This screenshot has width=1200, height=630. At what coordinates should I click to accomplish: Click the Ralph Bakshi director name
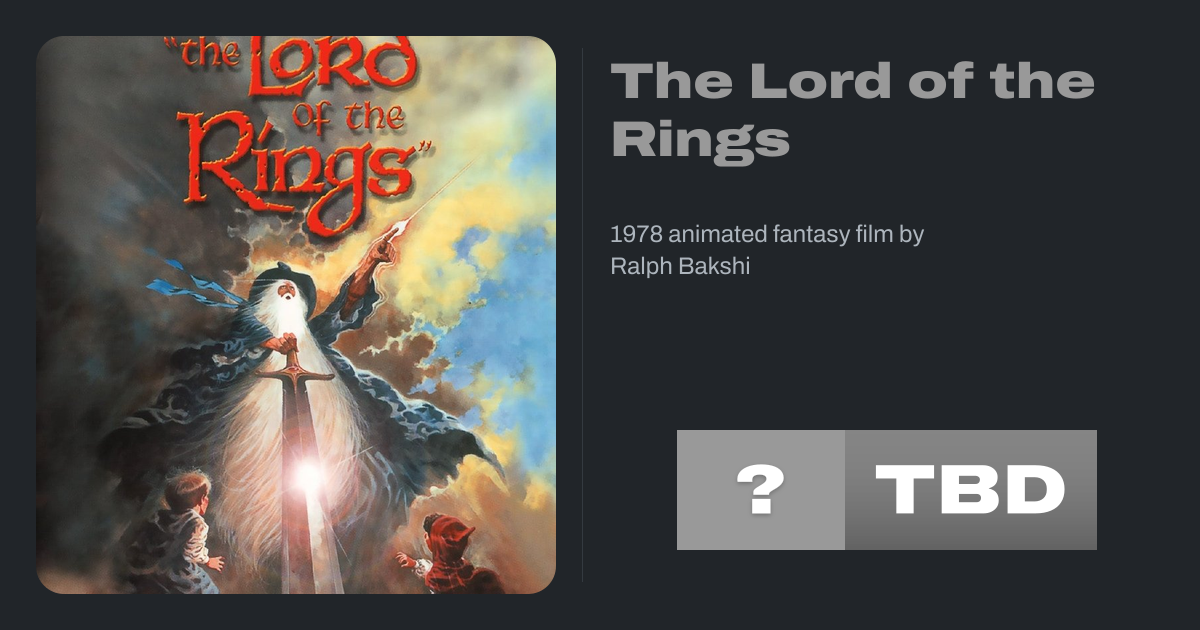click(x=679, y=267)
